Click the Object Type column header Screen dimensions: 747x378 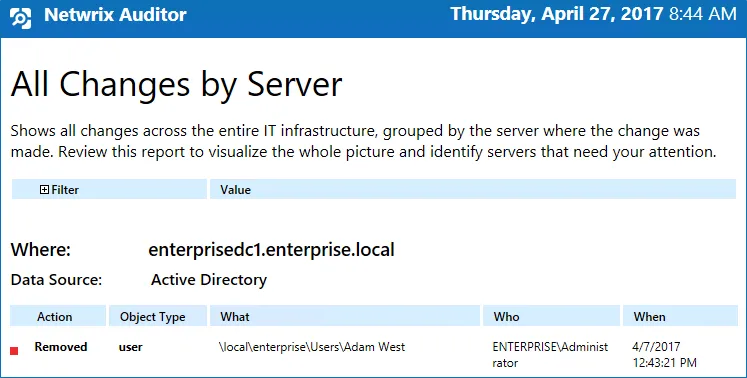(x=158, y=317)
